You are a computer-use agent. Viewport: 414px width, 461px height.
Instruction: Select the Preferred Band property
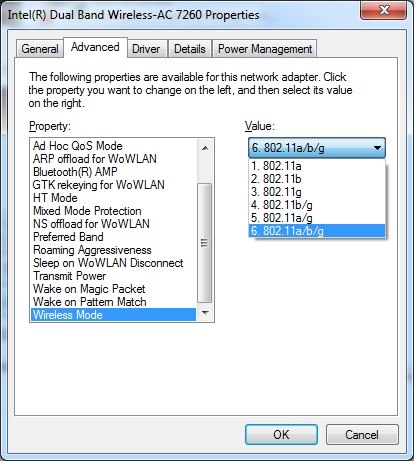tap(113, 237)
